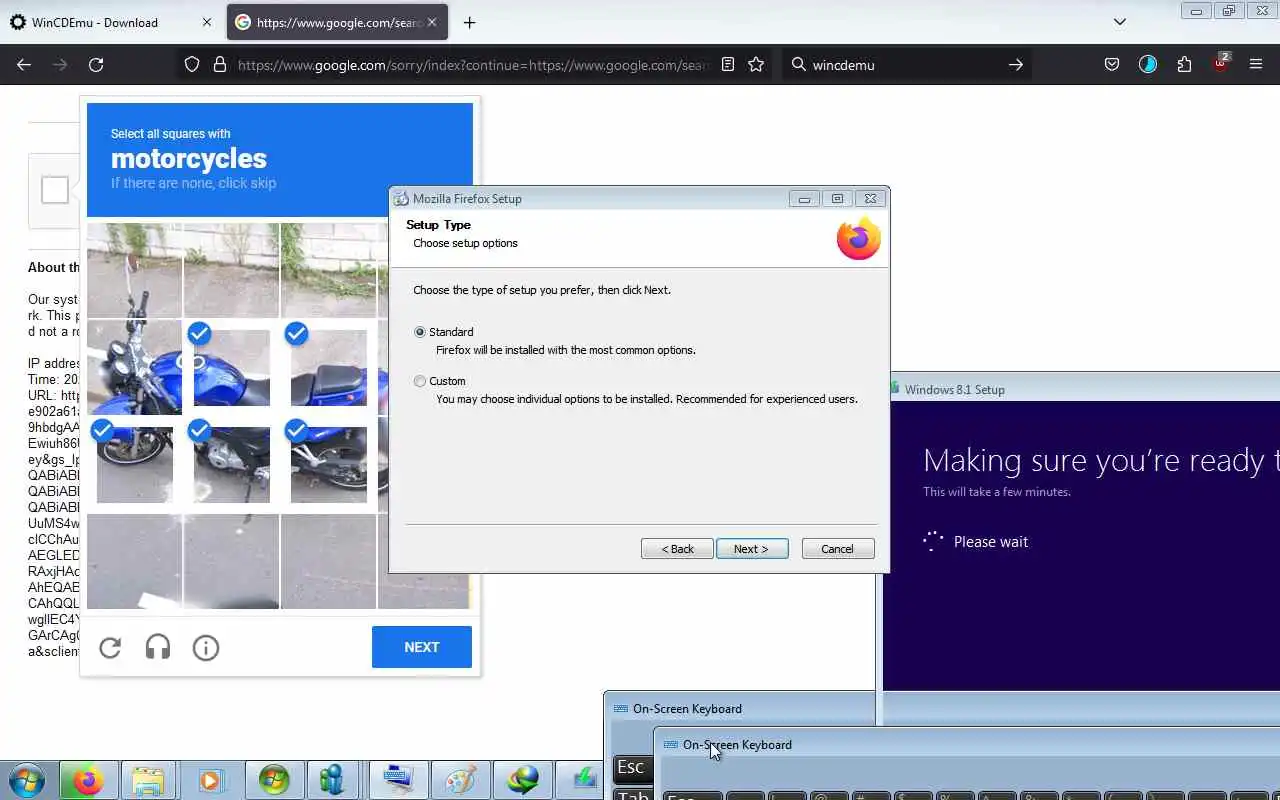Open the Extensions puzzle icon
The image size is (1280, 800).
(1184, 64)
